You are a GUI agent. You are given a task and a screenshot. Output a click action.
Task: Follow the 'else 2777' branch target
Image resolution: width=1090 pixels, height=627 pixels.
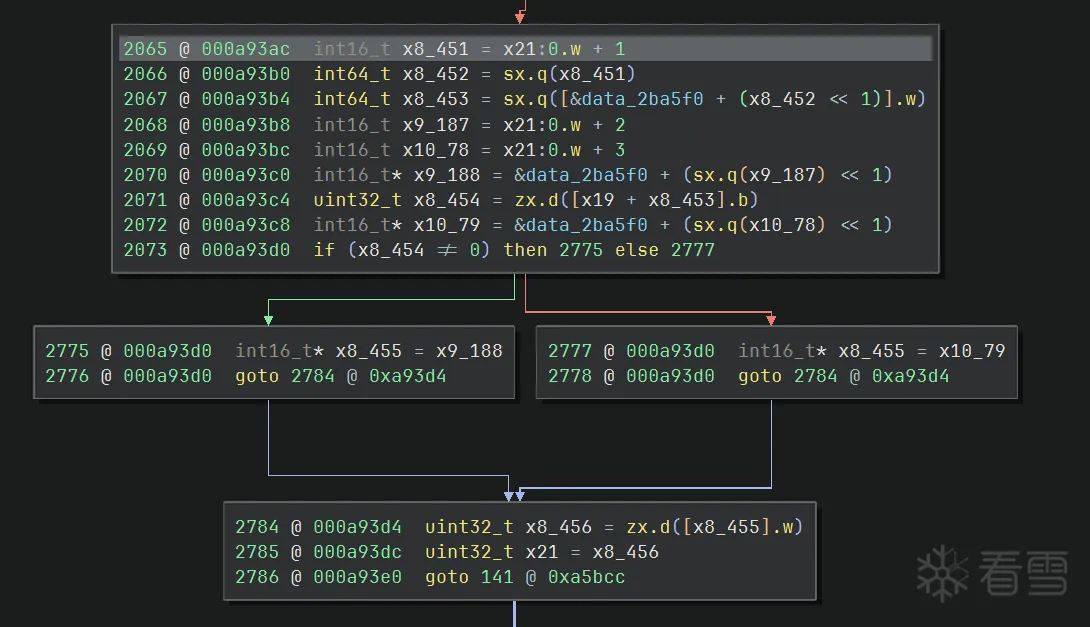point(693,250)
